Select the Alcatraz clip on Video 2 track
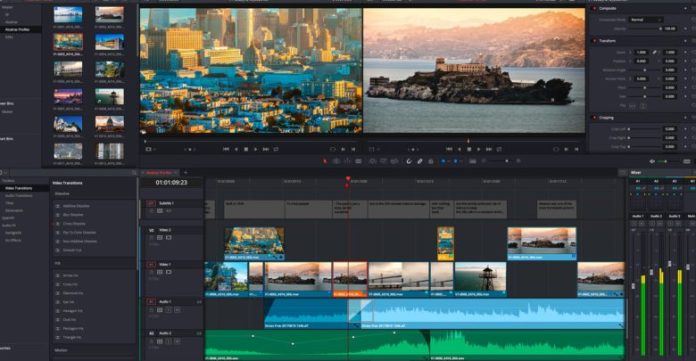Image resolution: width=696 pixels, height=361 pixels. point(542,243)
